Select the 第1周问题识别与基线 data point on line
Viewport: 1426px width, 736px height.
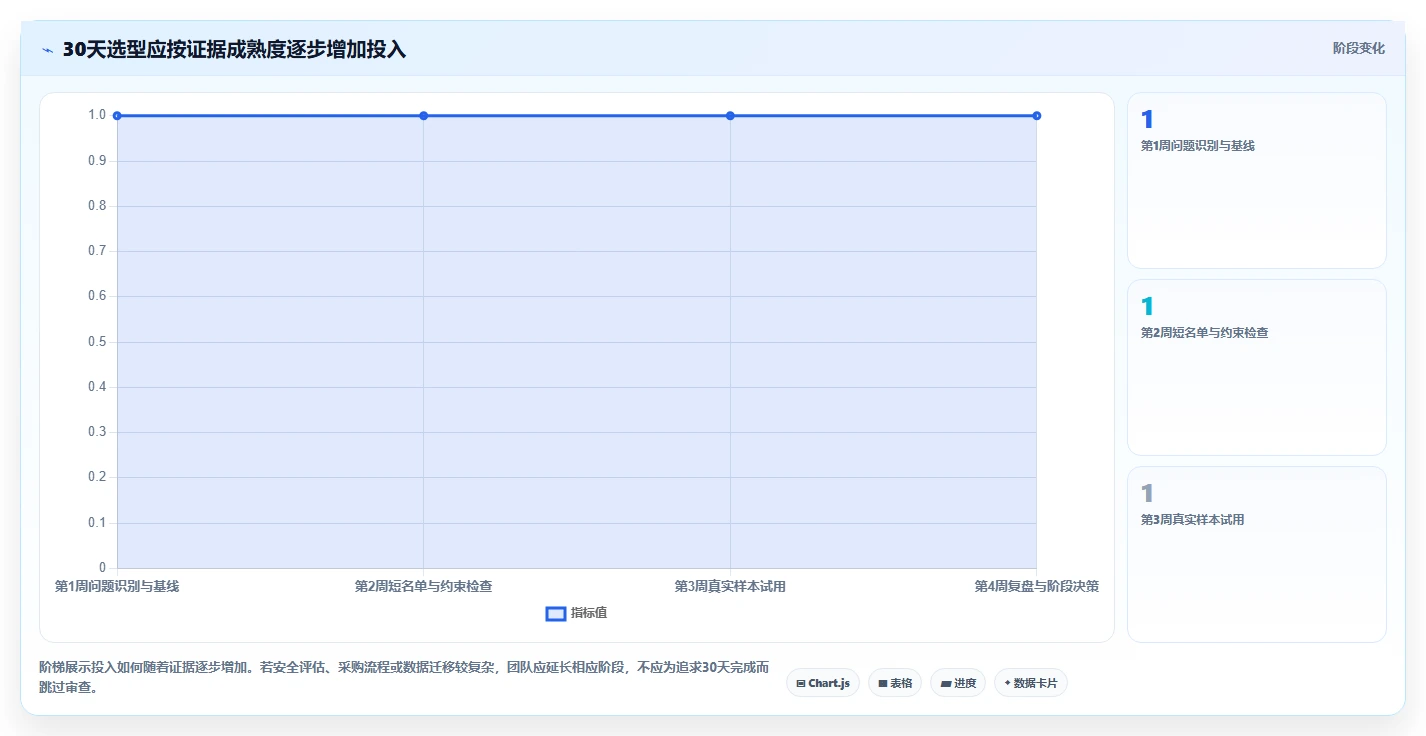click(x=117, y=116)
